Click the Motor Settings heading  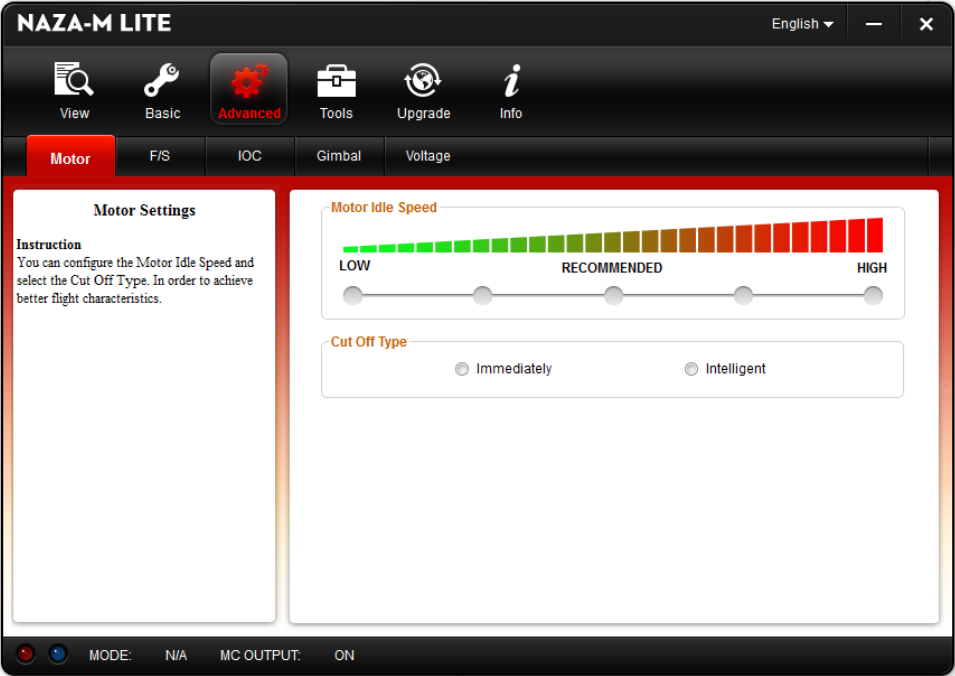click(x=144, y=210)
